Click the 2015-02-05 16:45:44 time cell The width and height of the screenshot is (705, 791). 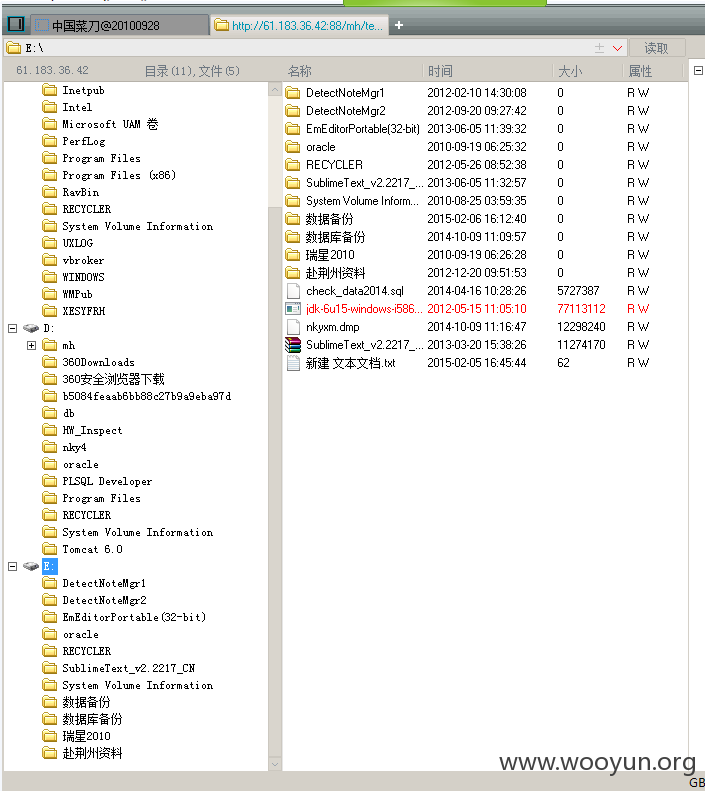coord(477,363)
